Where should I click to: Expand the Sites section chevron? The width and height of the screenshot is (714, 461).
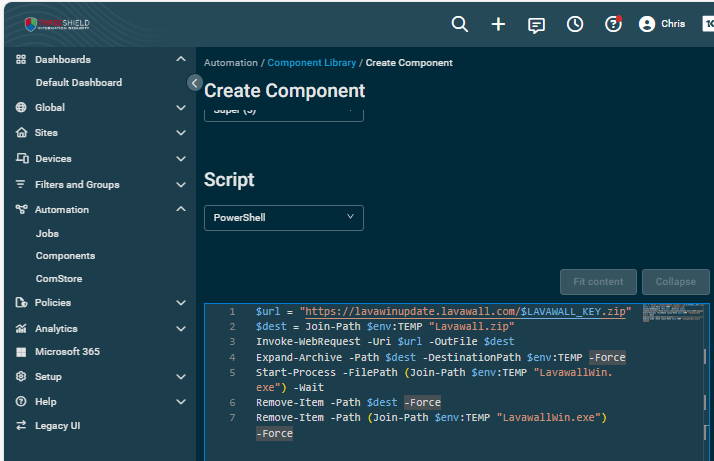pos(181,133)
